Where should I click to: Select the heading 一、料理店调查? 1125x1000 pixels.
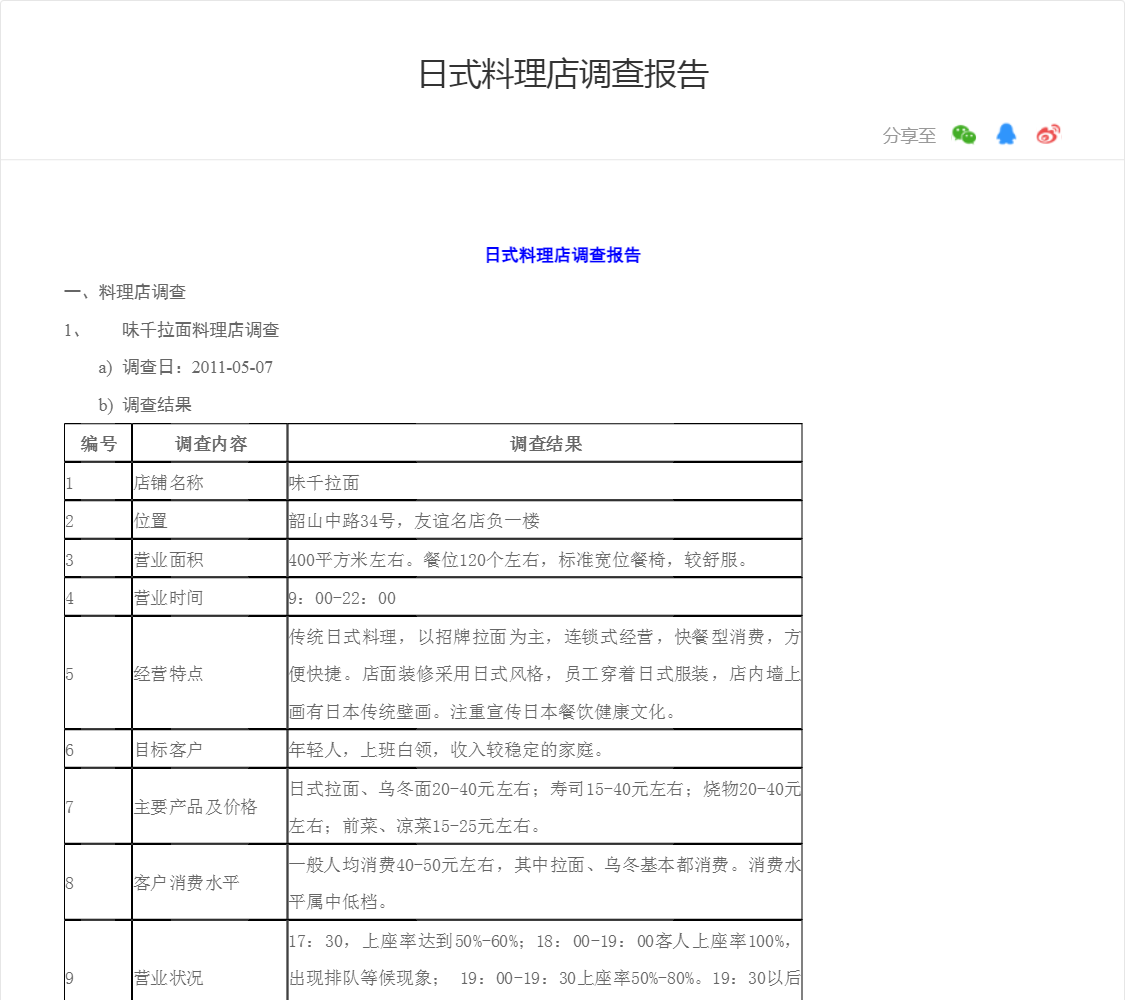pyautogui.click(x=125, y=292)
